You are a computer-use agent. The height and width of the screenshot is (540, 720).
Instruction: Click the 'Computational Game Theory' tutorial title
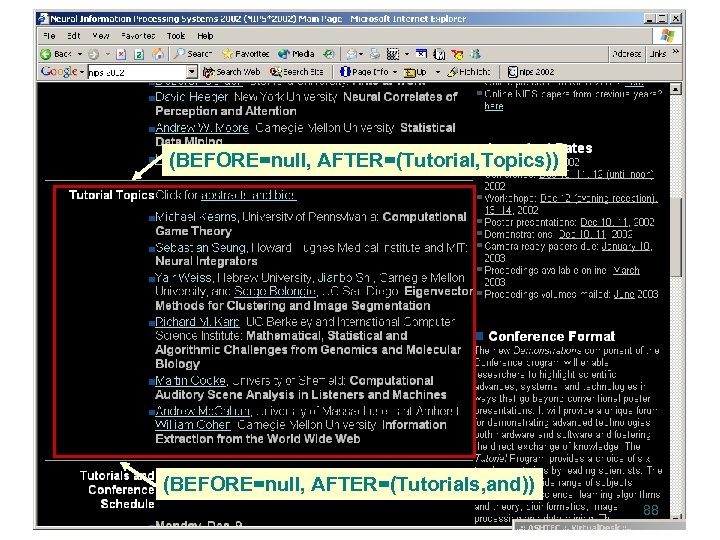[311, 224]
